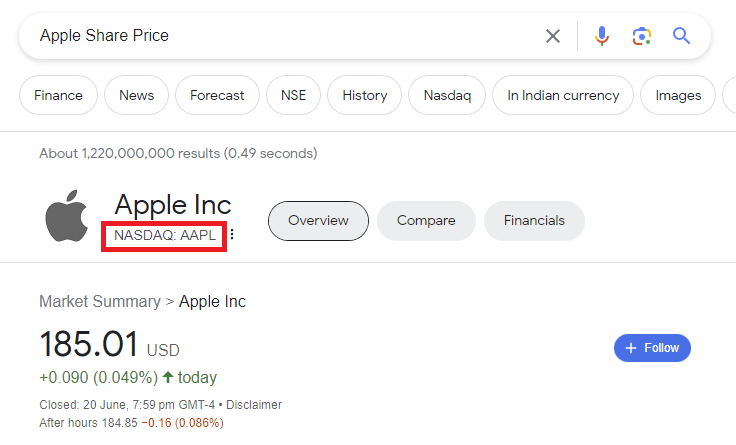
Task: Click the blue search magnifier icon
Action: [682, 36]
